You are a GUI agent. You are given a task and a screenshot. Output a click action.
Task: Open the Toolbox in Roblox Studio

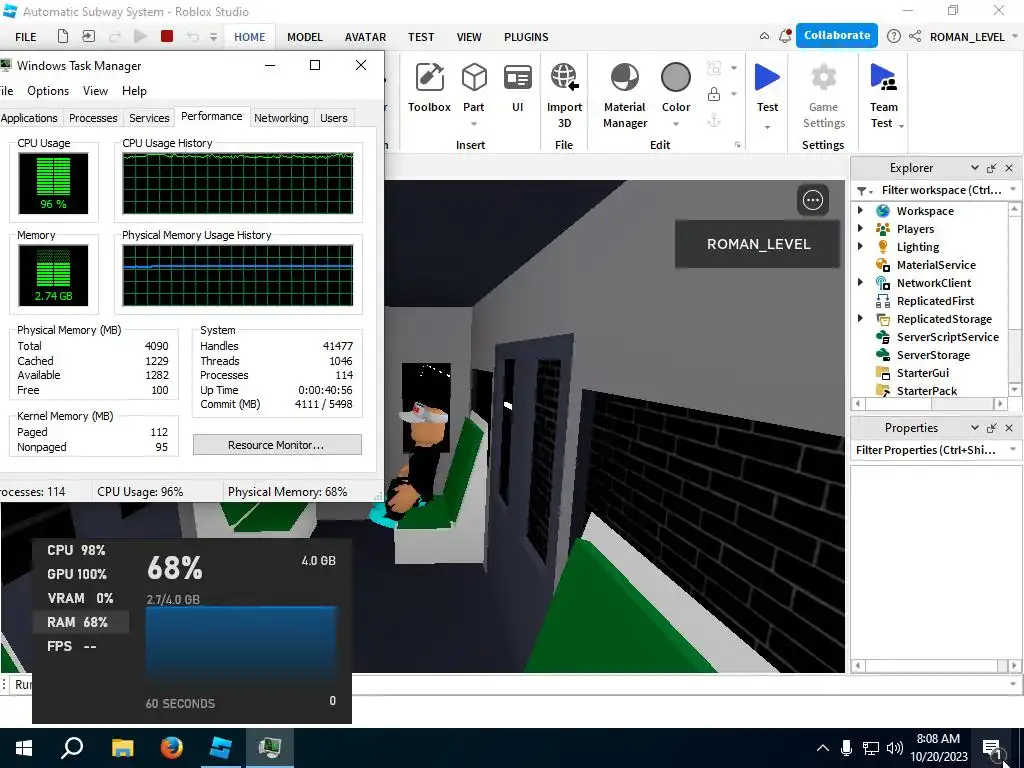coord(429,88)
